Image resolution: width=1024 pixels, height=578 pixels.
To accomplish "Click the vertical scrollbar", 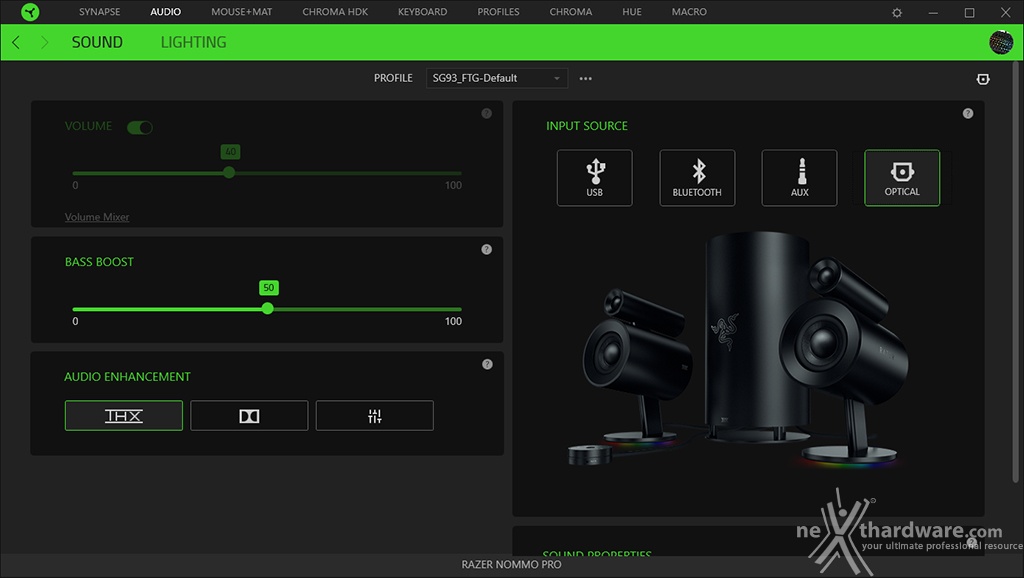I will pyautogui.click(x=1017, y=271).
